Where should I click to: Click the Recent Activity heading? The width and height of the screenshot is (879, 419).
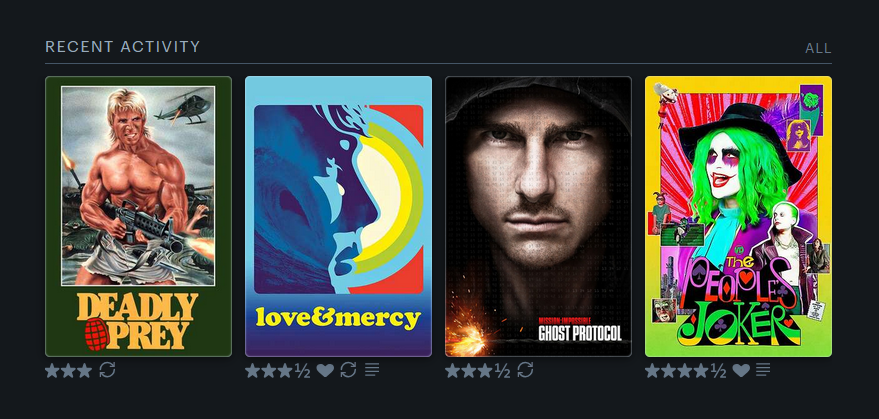click(x=122, y=47)
